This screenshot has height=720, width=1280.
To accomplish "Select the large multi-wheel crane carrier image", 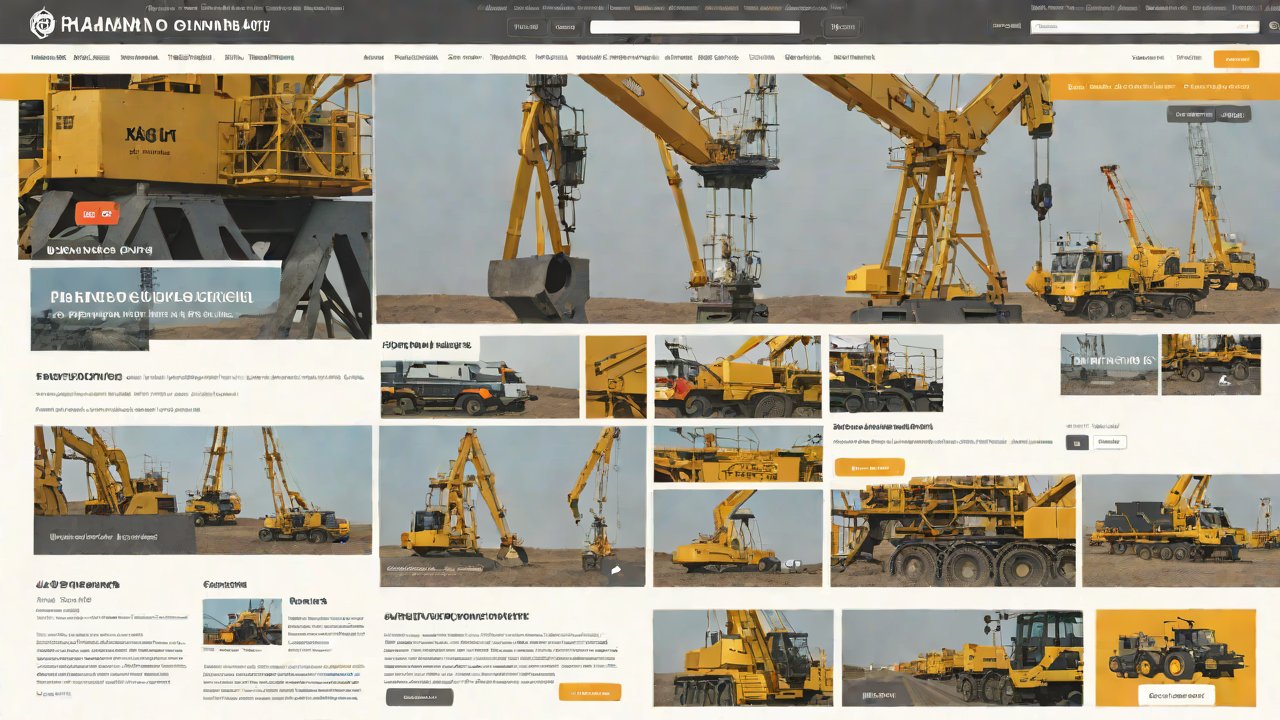I will (x=953, y=530).
